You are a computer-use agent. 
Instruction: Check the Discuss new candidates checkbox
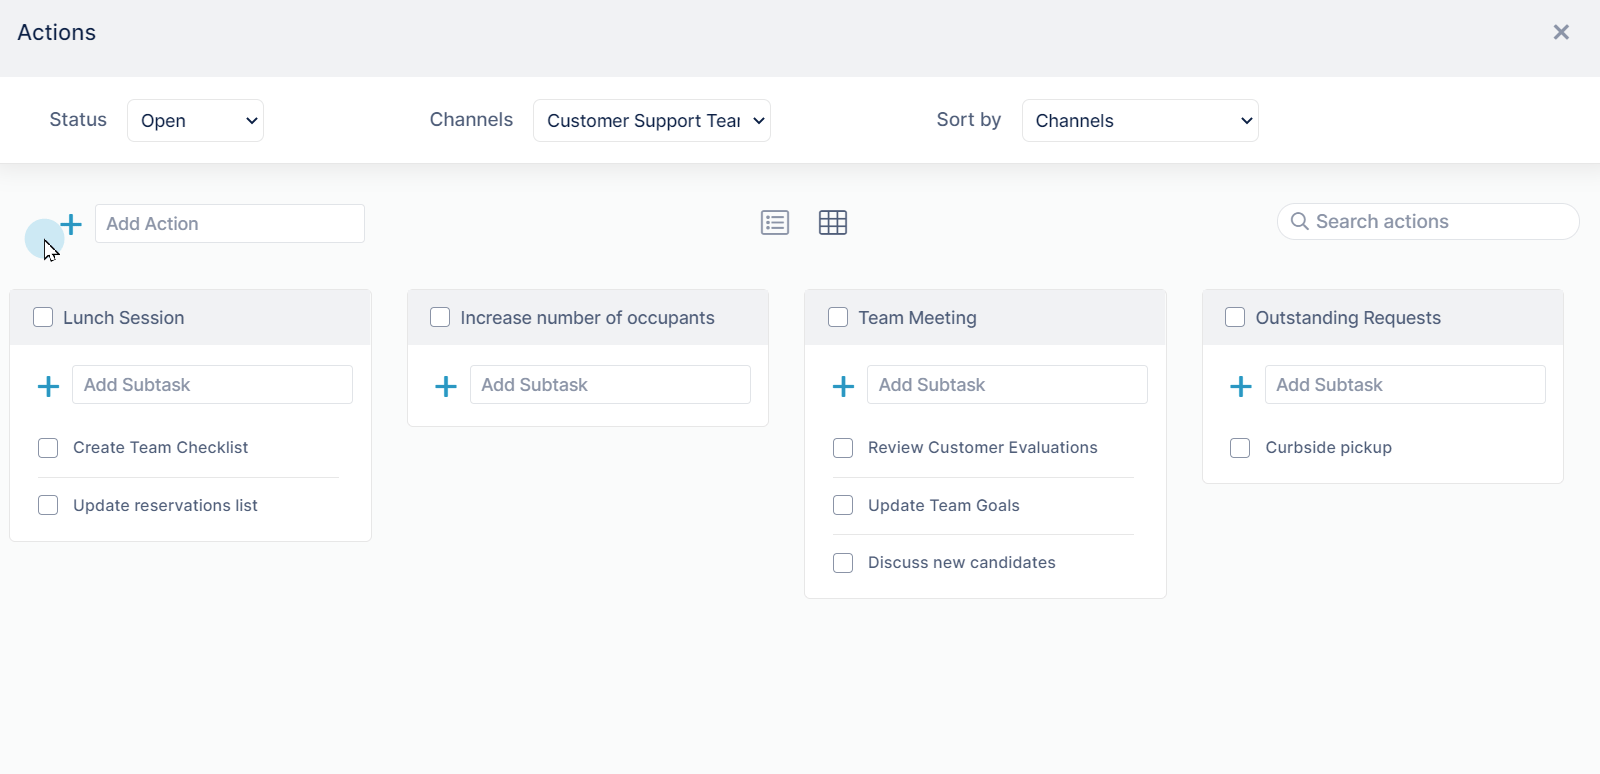point(843,563)
